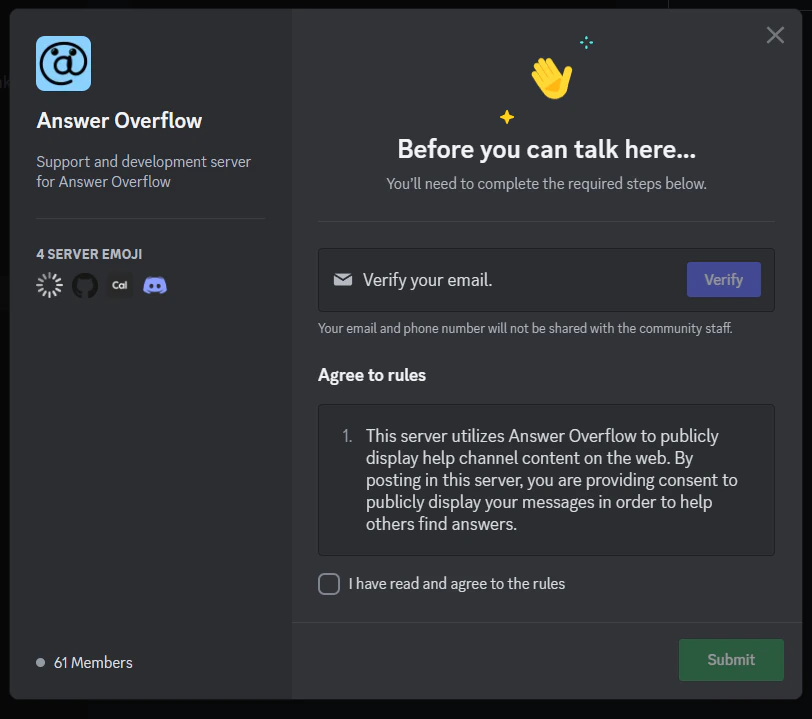Click rule 1 text about Answer Overflow consent
Viewport: 812px width, 719px height.
(552, 480)
